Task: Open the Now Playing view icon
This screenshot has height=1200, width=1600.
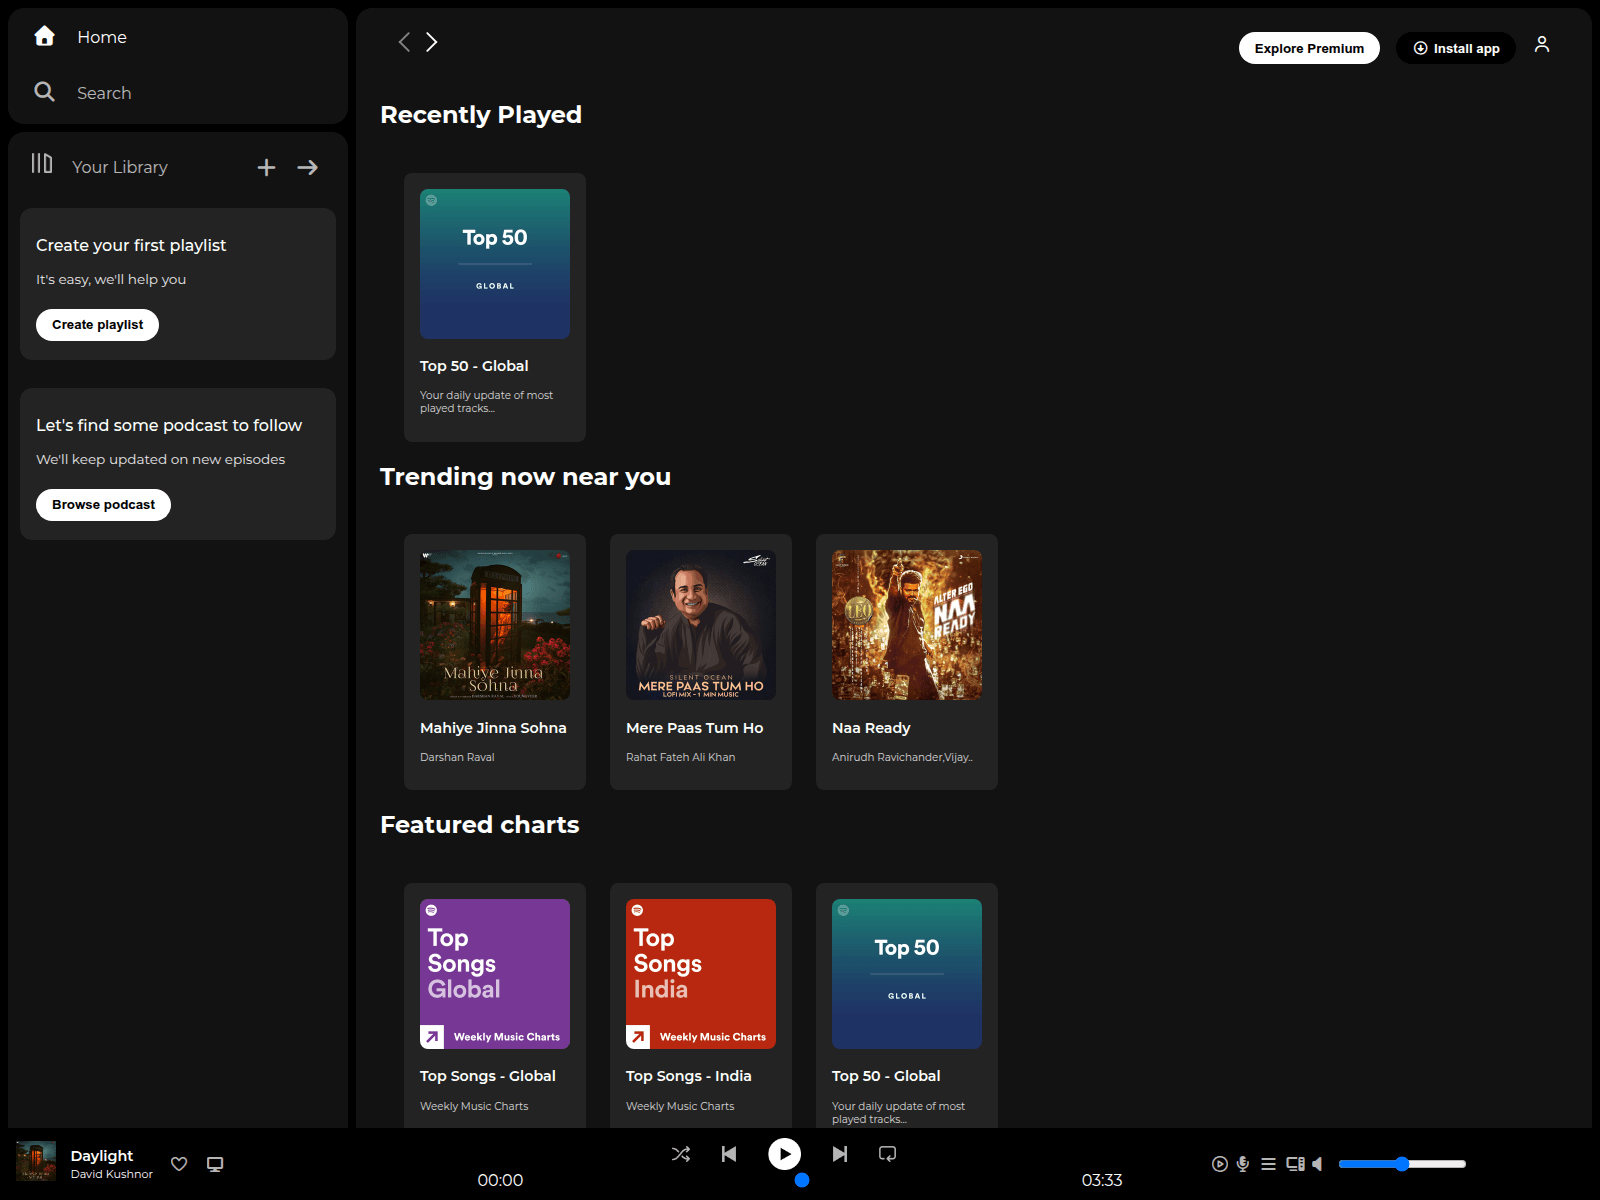Action: click(x=1219, y=1164)
